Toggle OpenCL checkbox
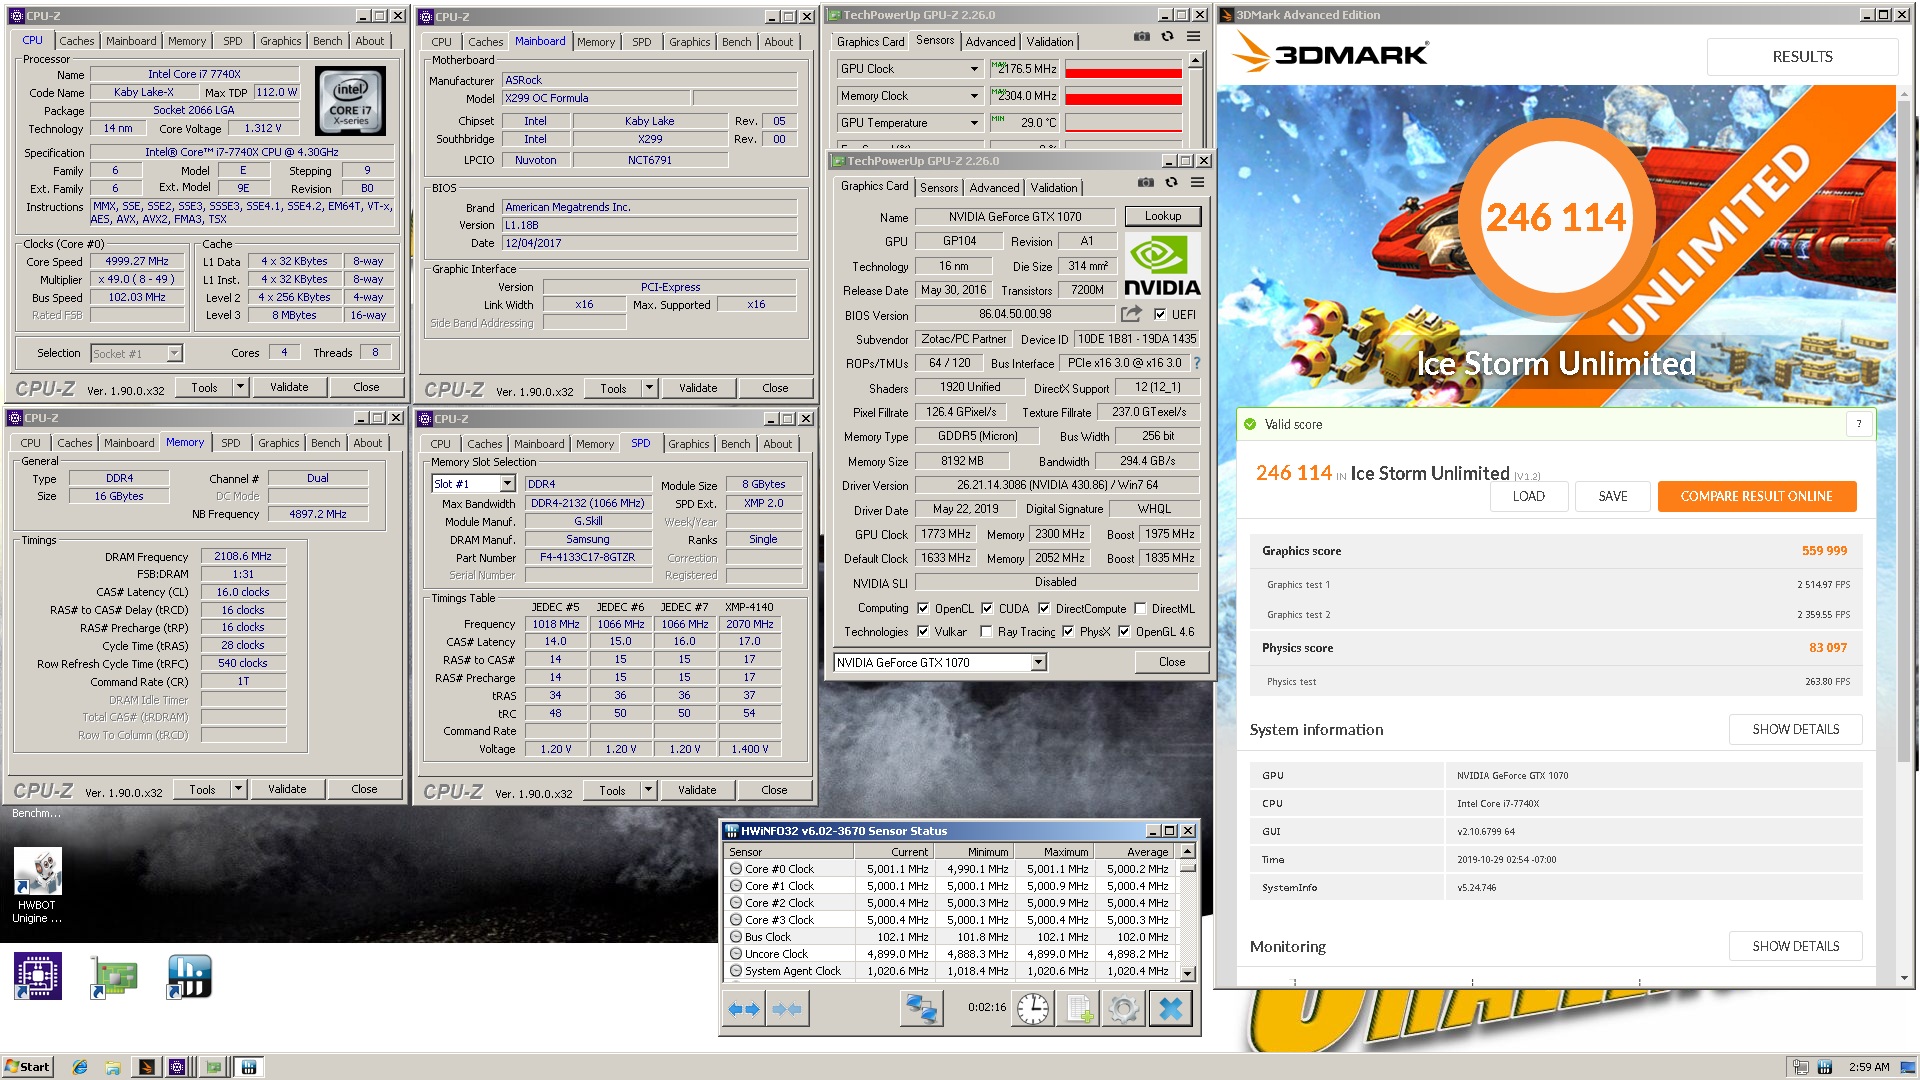 pyautogui.click(x=923, y=608)
